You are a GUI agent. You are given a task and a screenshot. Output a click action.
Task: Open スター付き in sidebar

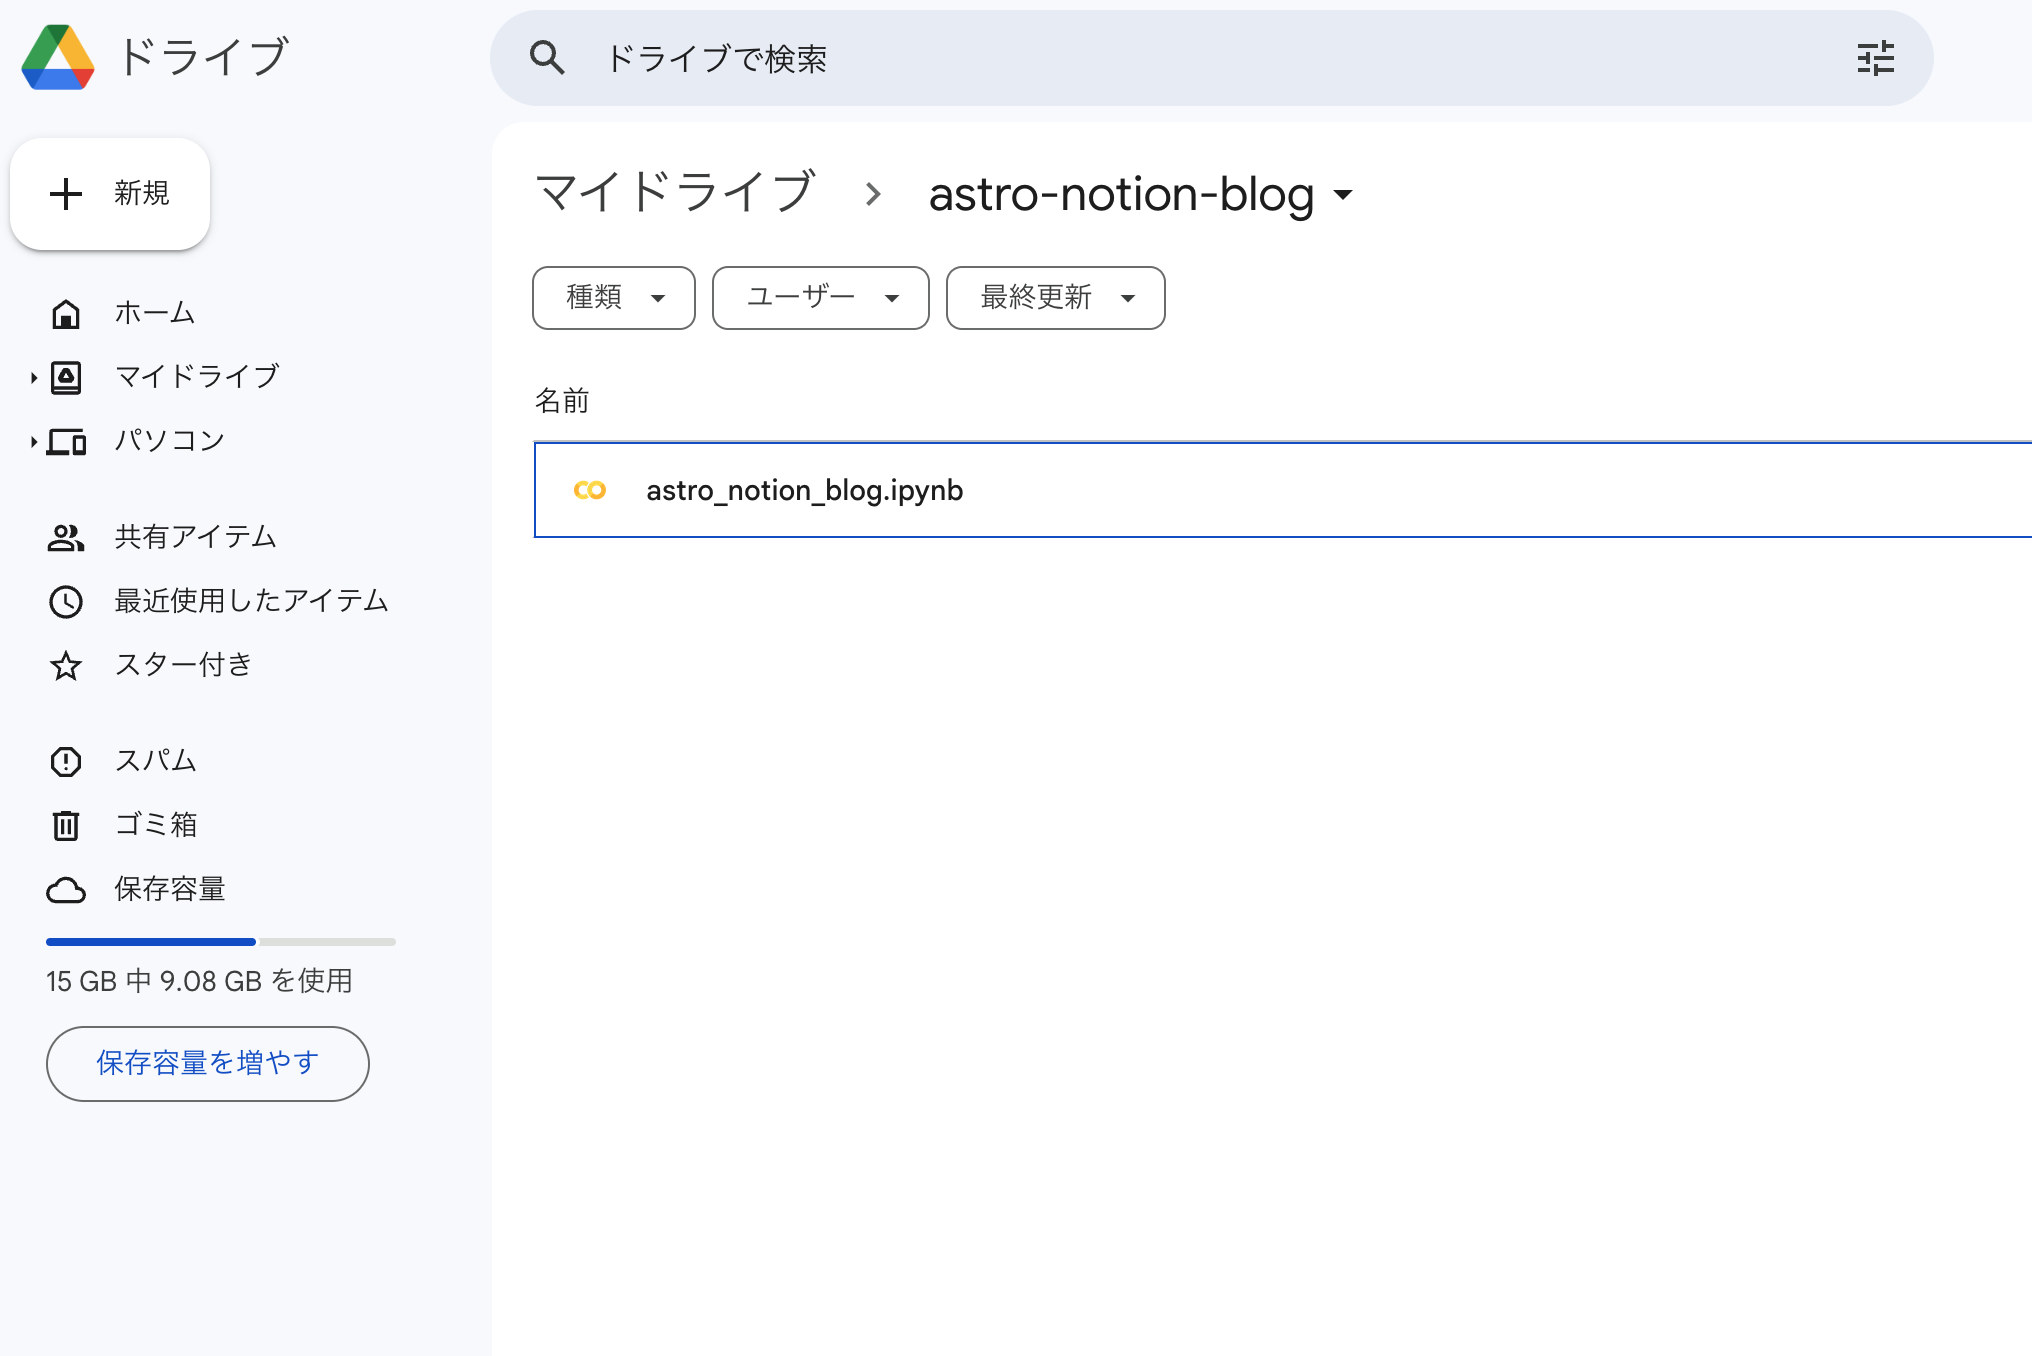pos(183,665)
